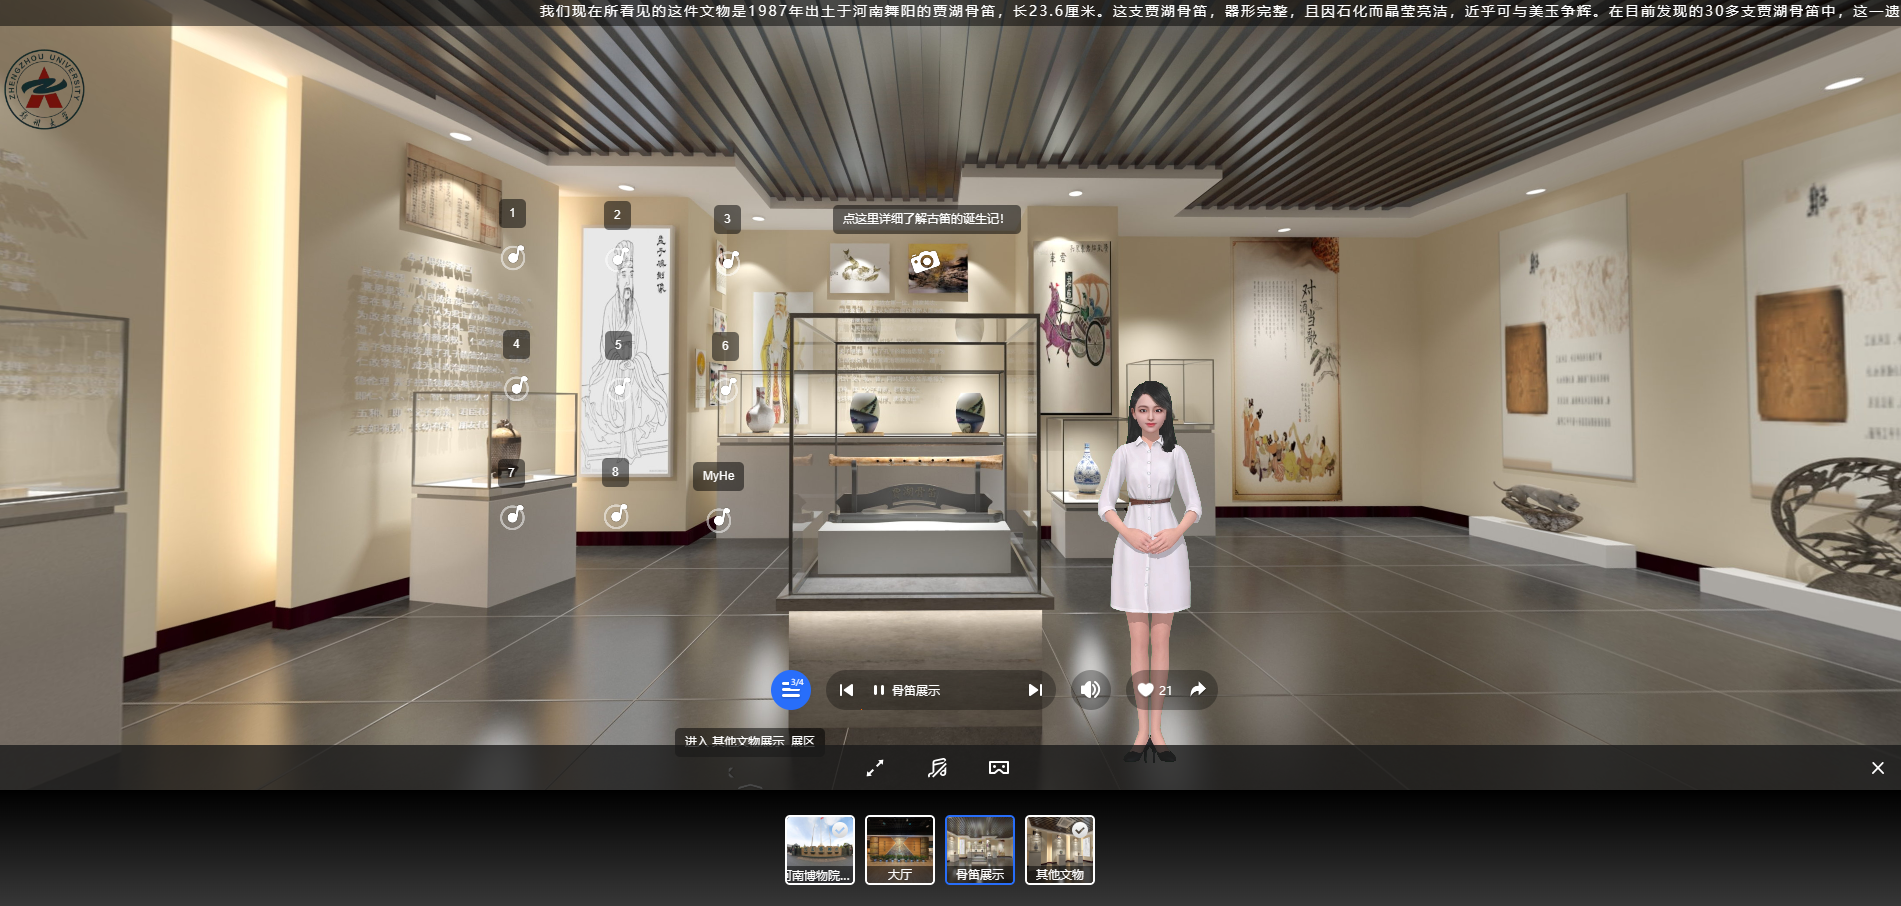Click the camera hotspot icon on the wall
The height and width of the screenshot is (906, 1901).
point(924,262)
